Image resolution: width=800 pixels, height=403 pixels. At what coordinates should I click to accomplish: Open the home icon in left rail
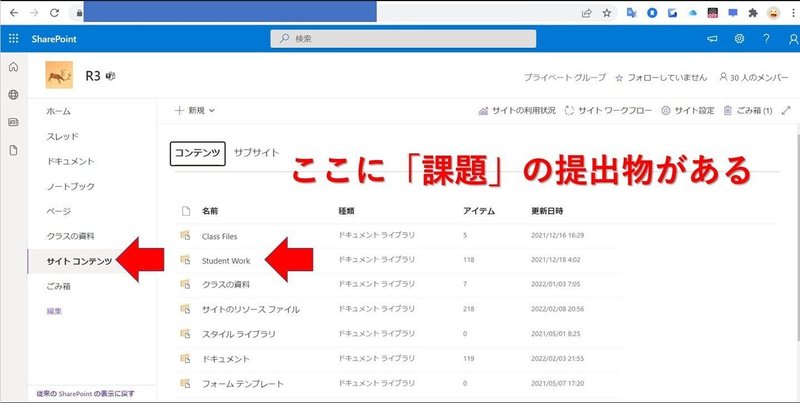coord(14,67)
